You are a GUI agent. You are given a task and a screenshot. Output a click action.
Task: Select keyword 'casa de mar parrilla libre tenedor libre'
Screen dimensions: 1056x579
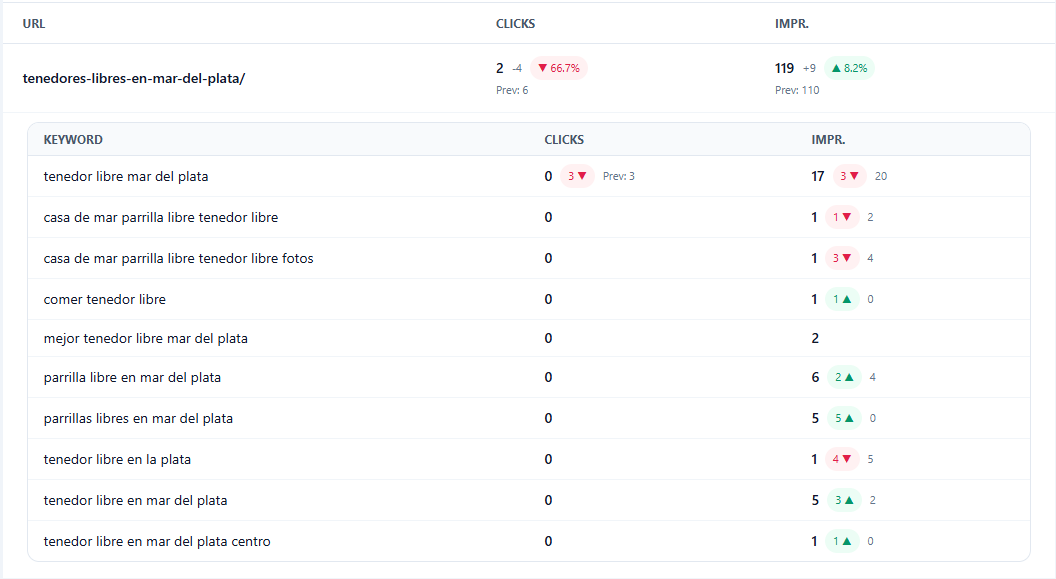pyautogui.click(x=161, y=217)
